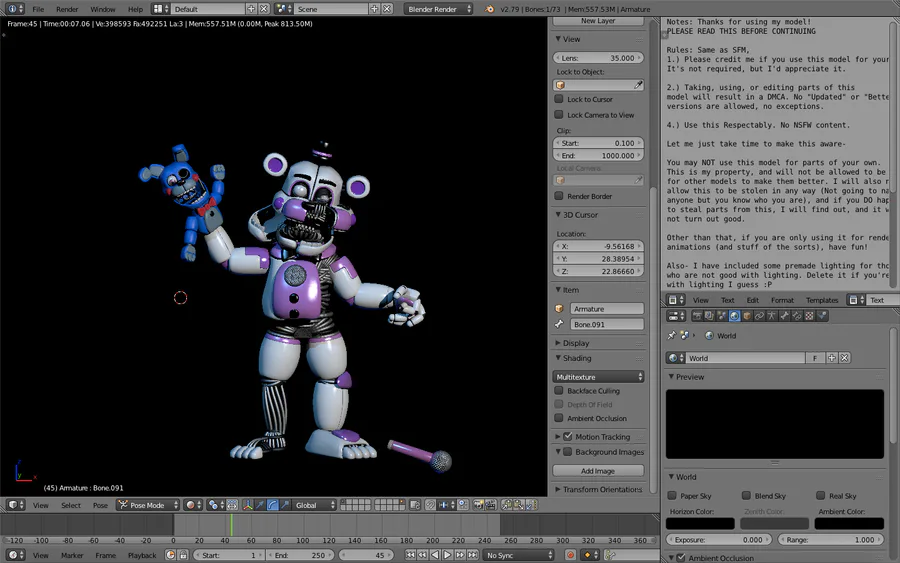Jump to the last frame of playback

[472, 555]
